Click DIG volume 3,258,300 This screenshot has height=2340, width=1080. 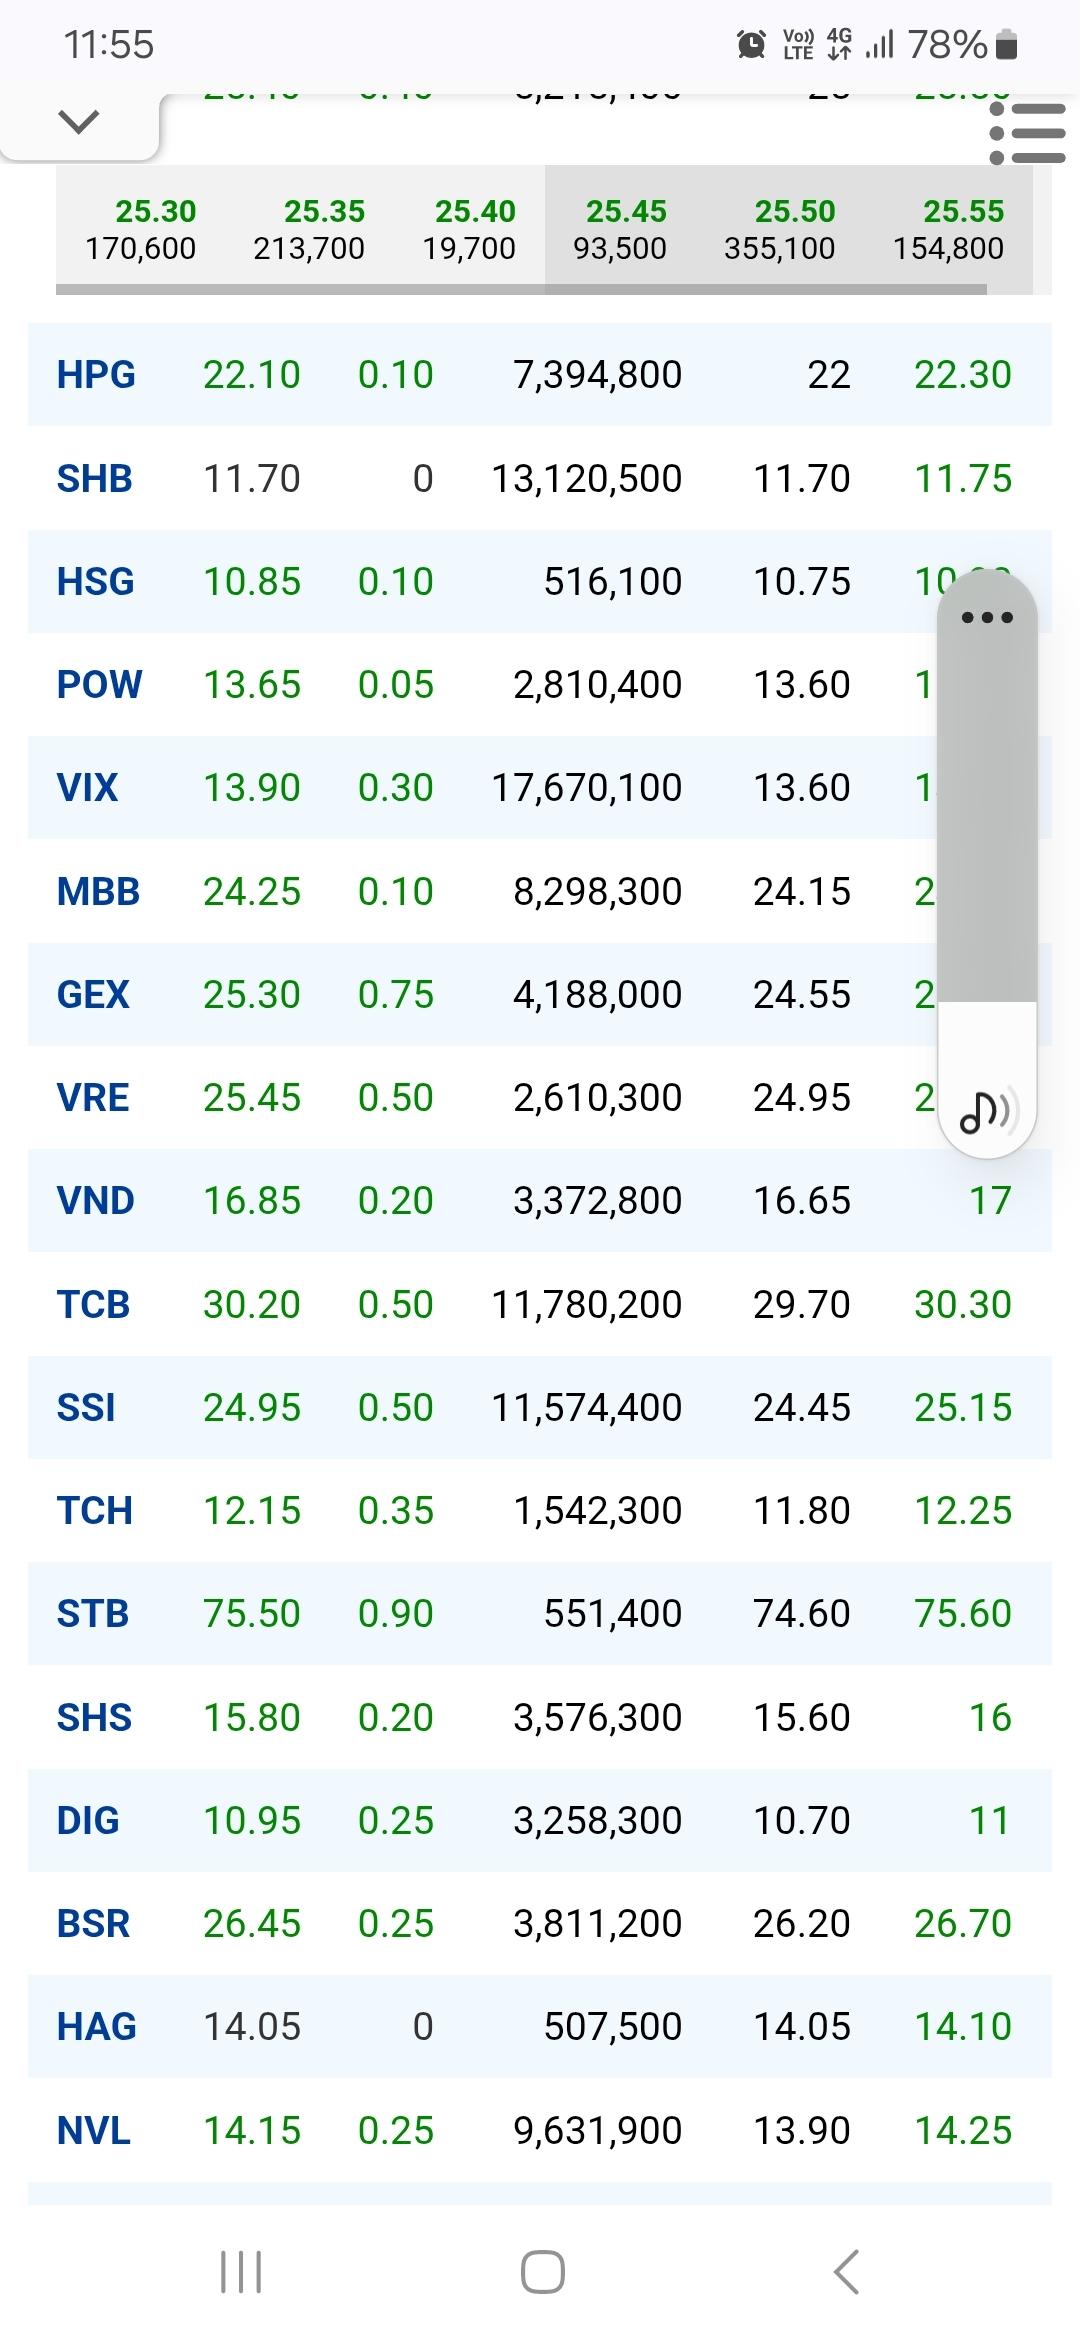point(597,1821)
